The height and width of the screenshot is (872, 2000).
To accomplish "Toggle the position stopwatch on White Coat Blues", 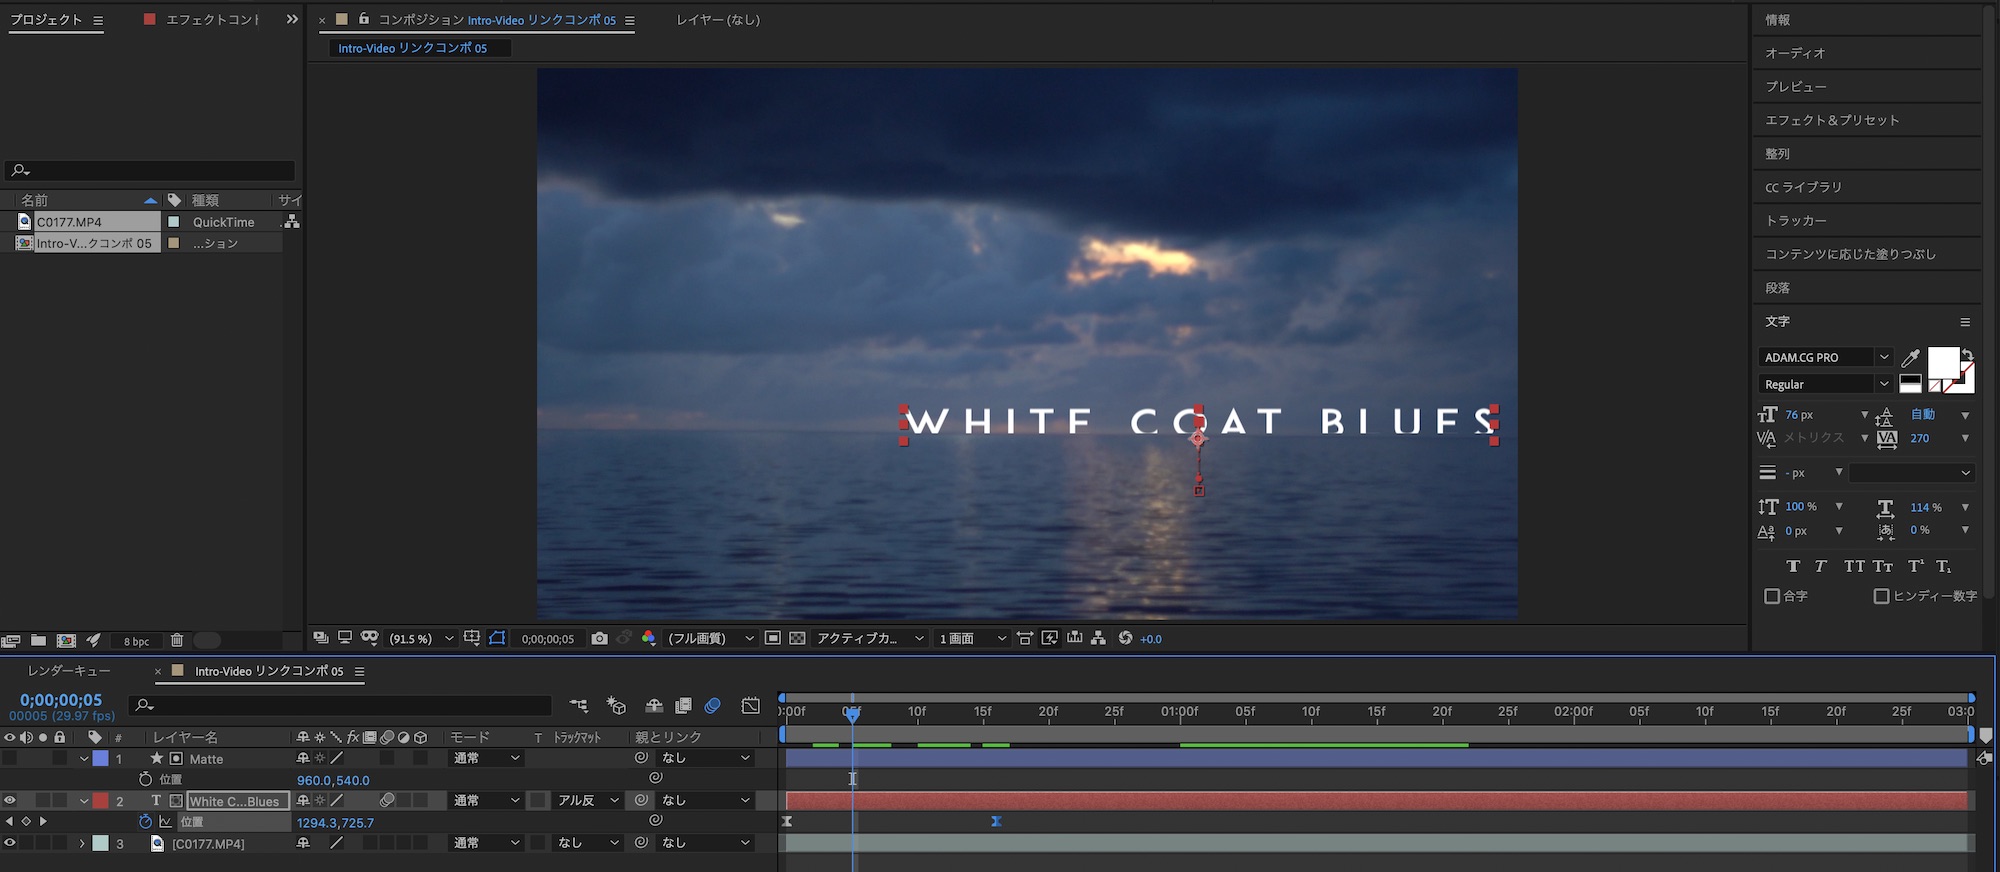I will tap(145, 822).
